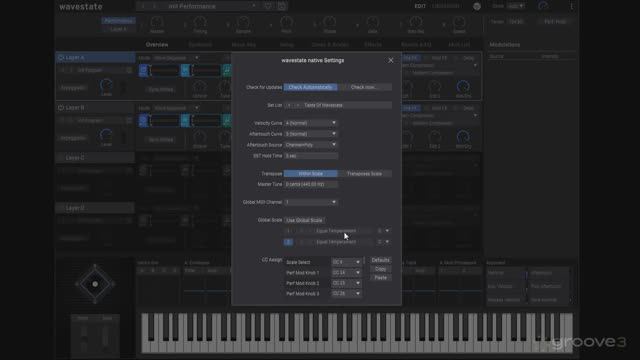Viewport: 640px width, 360px height.
Task: Click the SST Hold Time field
Action: tap(311, 156)
